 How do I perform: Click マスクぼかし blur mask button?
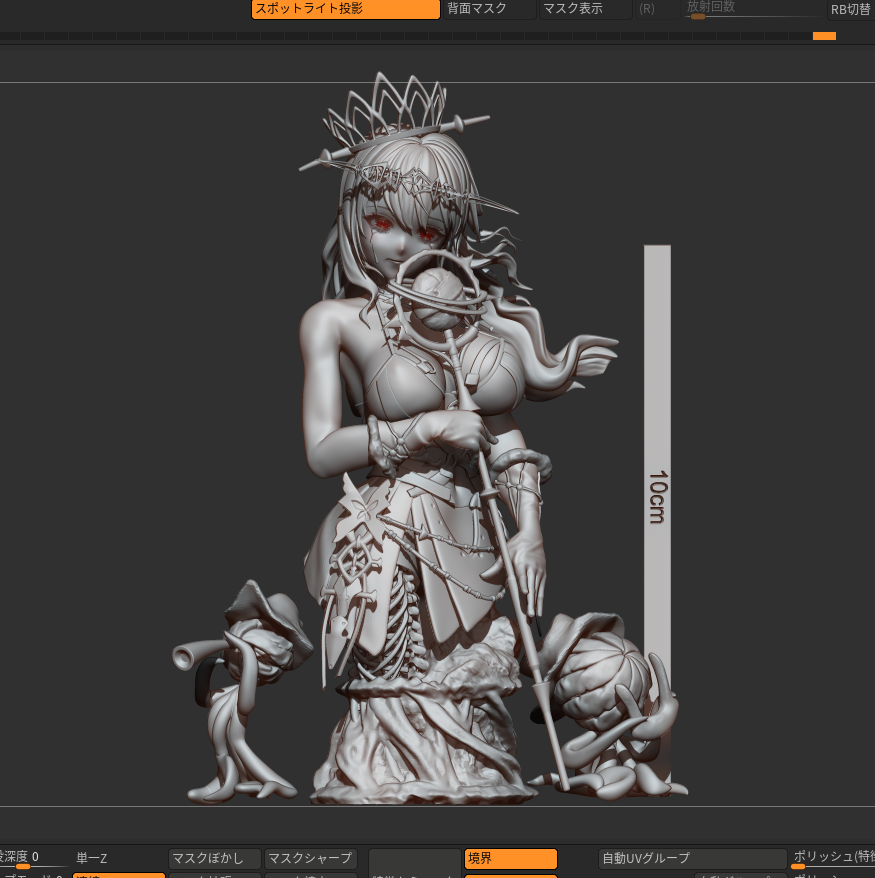coord(215,858)
